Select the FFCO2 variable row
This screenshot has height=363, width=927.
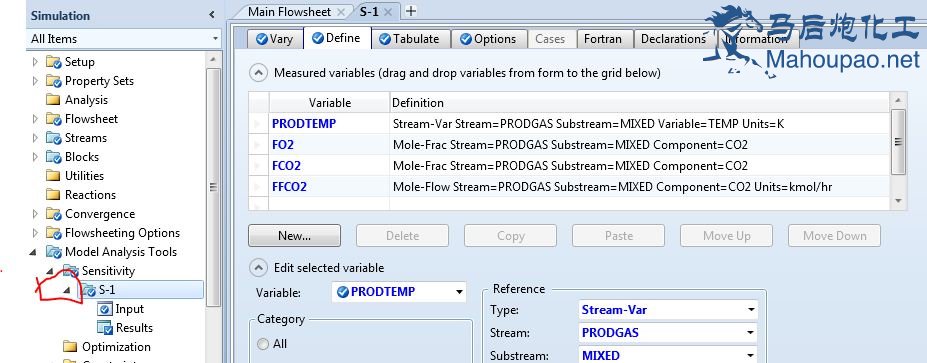(x=569, y=187)
